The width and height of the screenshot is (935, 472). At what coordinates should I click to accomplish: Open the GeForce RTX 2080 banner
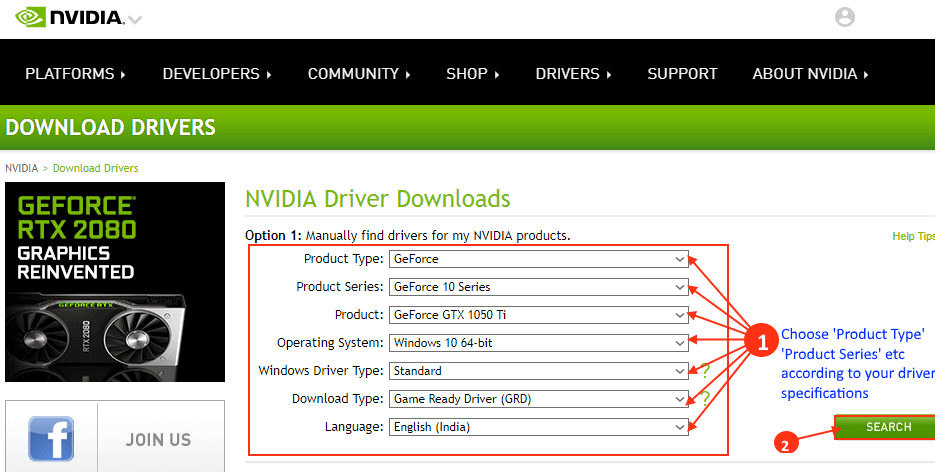[x=115, y=282]
